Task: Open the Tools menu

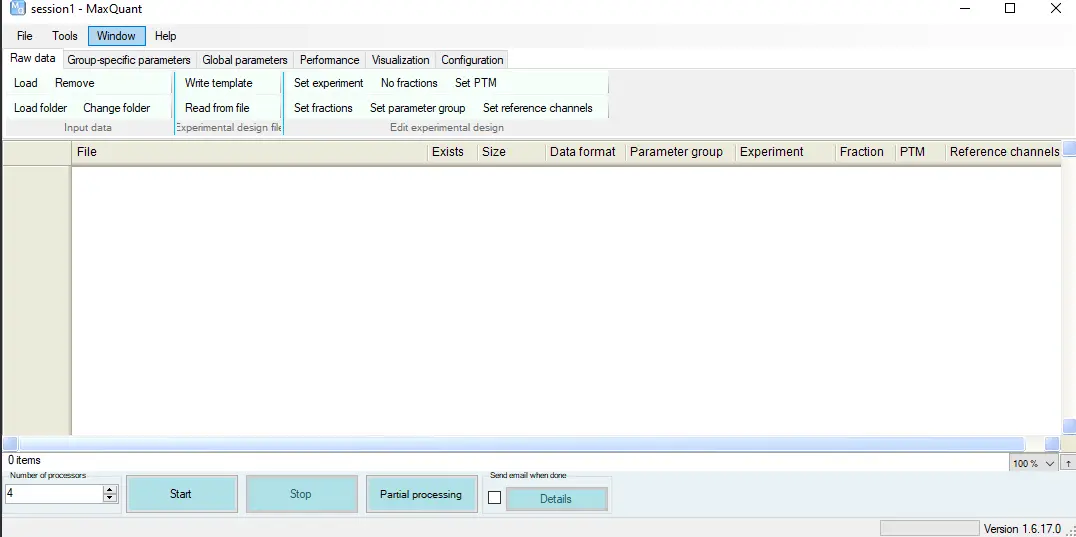Action: click(65, 36)
